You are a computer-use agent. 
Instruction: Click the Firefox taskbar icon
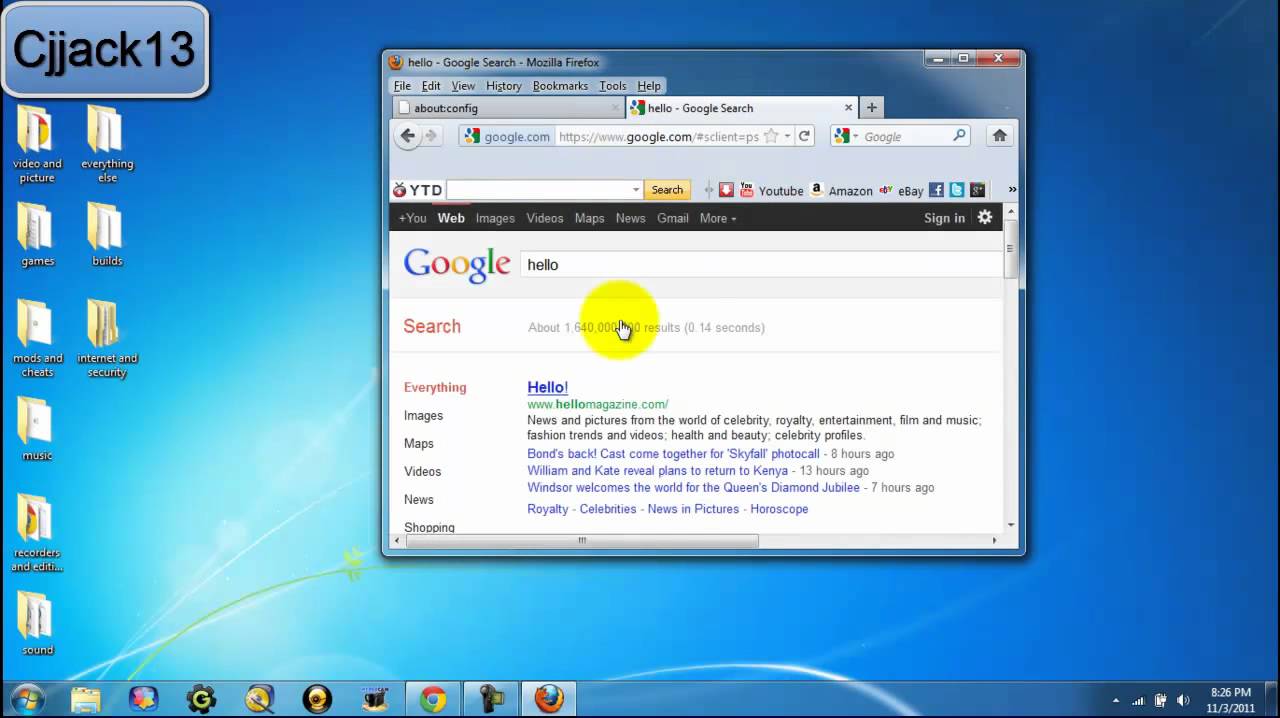tap(548, 698)
